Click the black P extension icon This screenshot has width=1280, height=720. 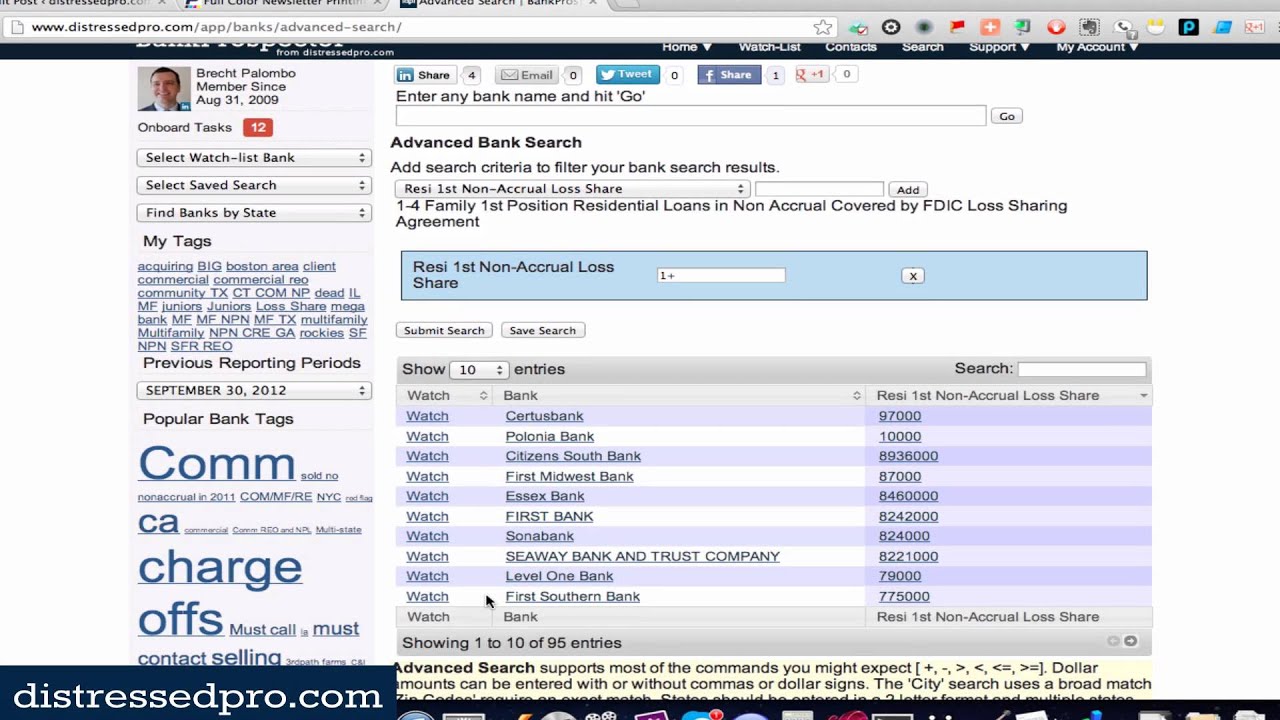tap(1189, 27)
